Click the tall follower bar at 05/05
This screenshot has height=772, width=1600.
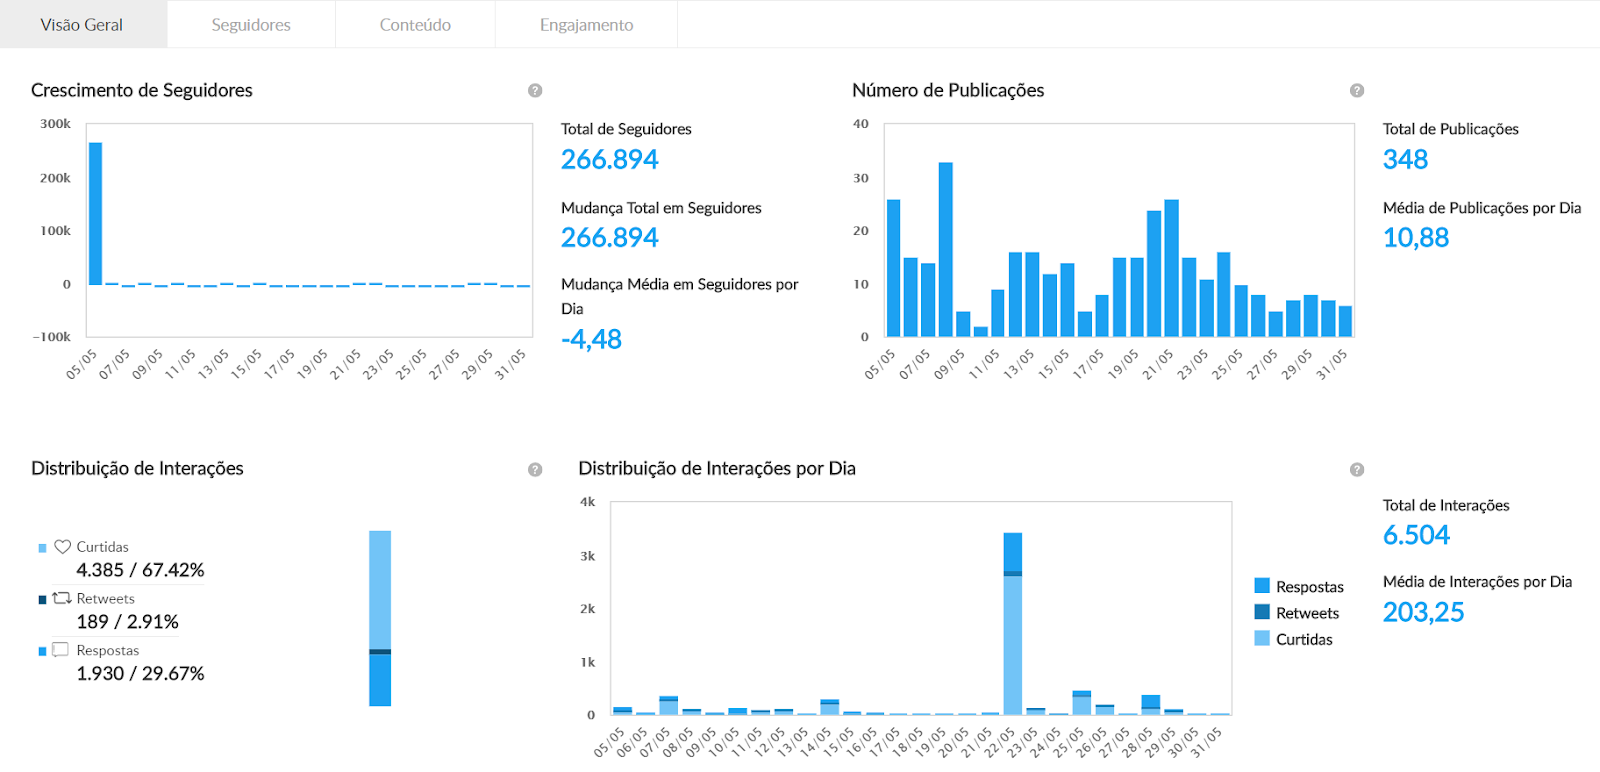tap(95, 214)
